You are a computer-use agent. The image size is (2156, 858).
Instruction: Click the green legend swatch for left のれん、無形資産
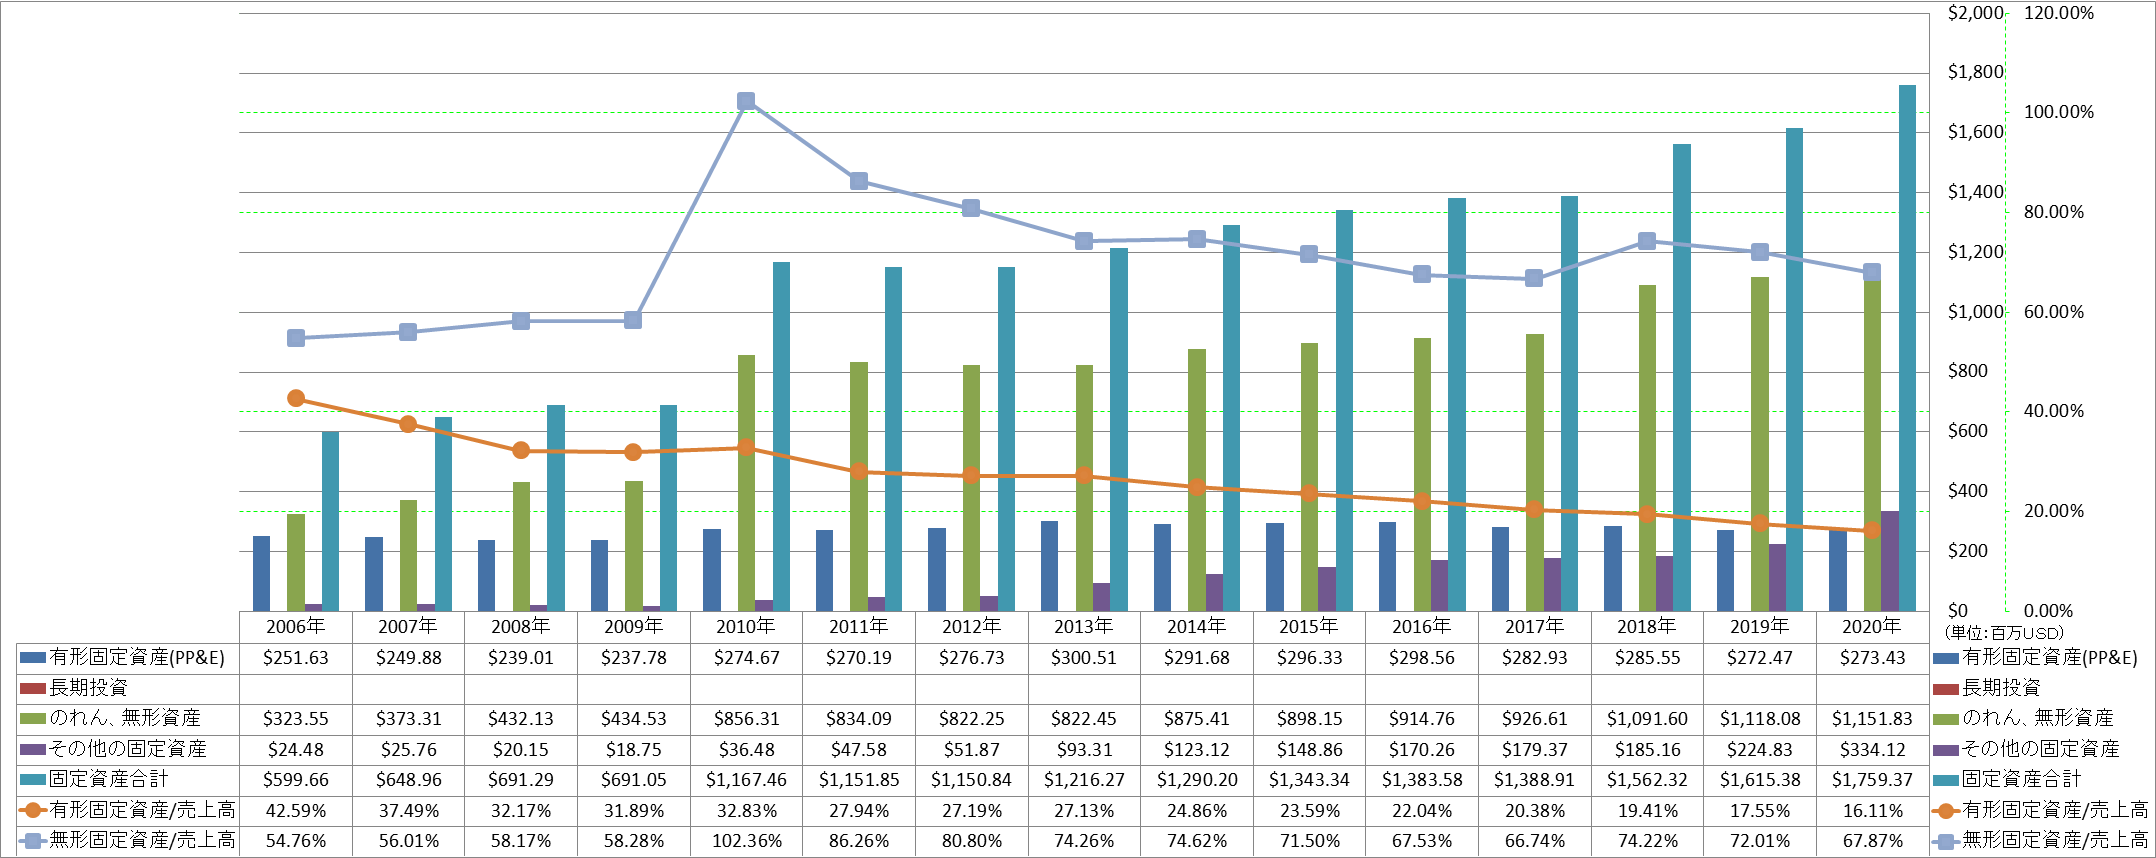click(33, 719)
